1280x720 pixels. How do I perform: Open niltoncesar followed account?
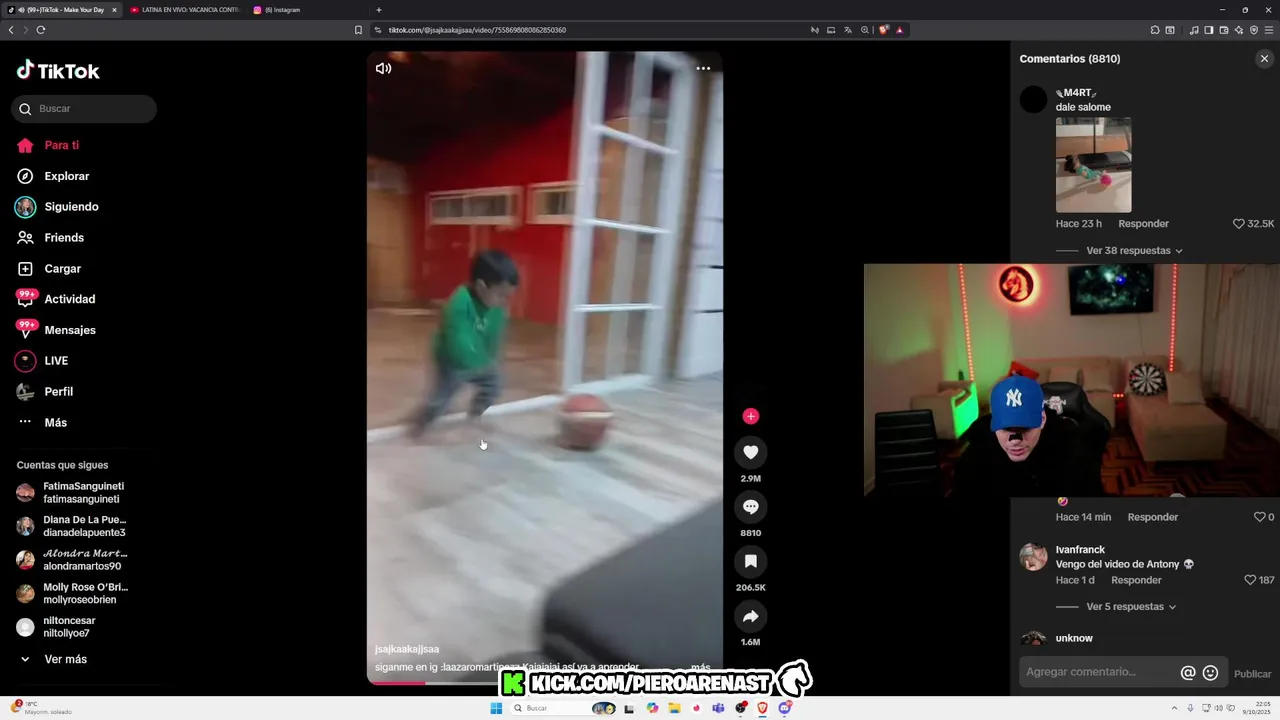[55, 627]
